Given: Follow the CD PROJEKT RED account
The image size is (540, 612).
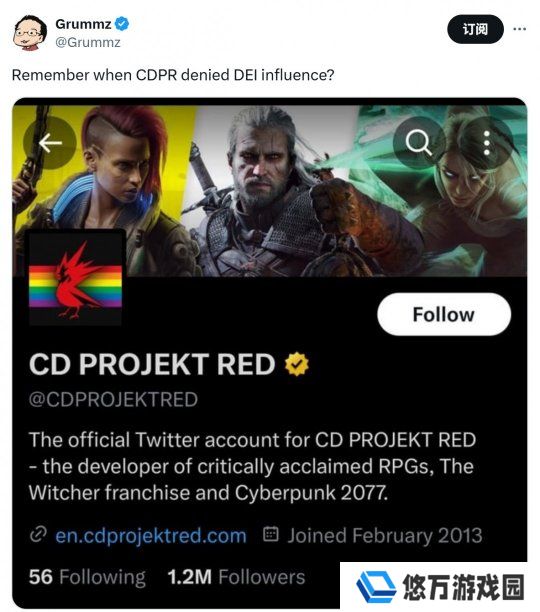Looking at the screenshot, I should pos(444,314).
